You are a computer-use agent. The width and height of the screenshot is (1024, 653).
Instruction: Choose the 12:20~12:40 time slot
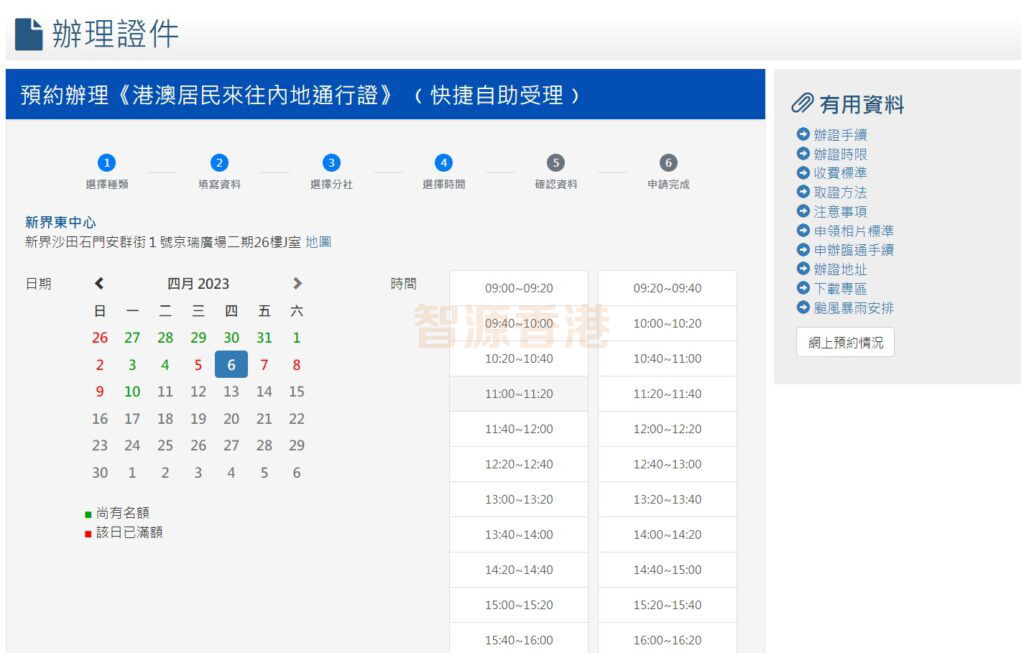point(519,464)
